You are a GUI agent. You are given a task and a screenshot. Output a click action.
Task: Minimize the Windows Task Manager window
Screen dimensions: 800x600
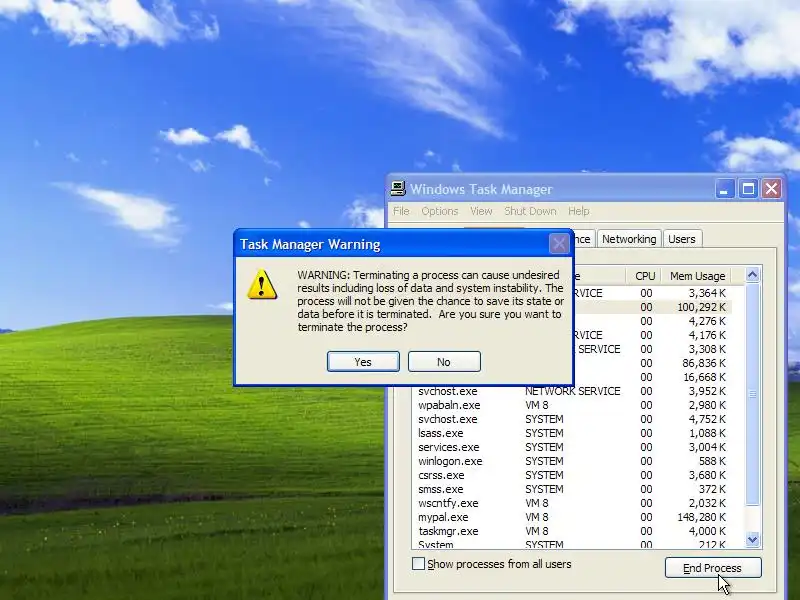724,189
